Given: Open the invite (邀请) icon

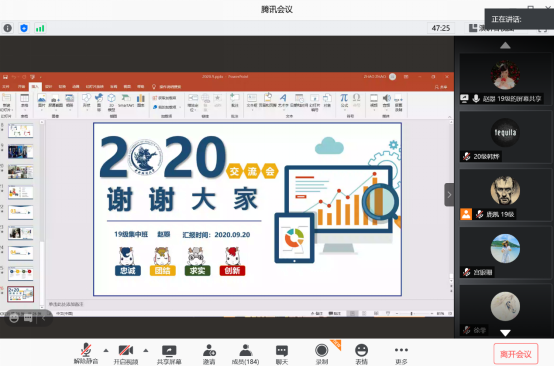Looking at the screenshot, I should [209, 354].
